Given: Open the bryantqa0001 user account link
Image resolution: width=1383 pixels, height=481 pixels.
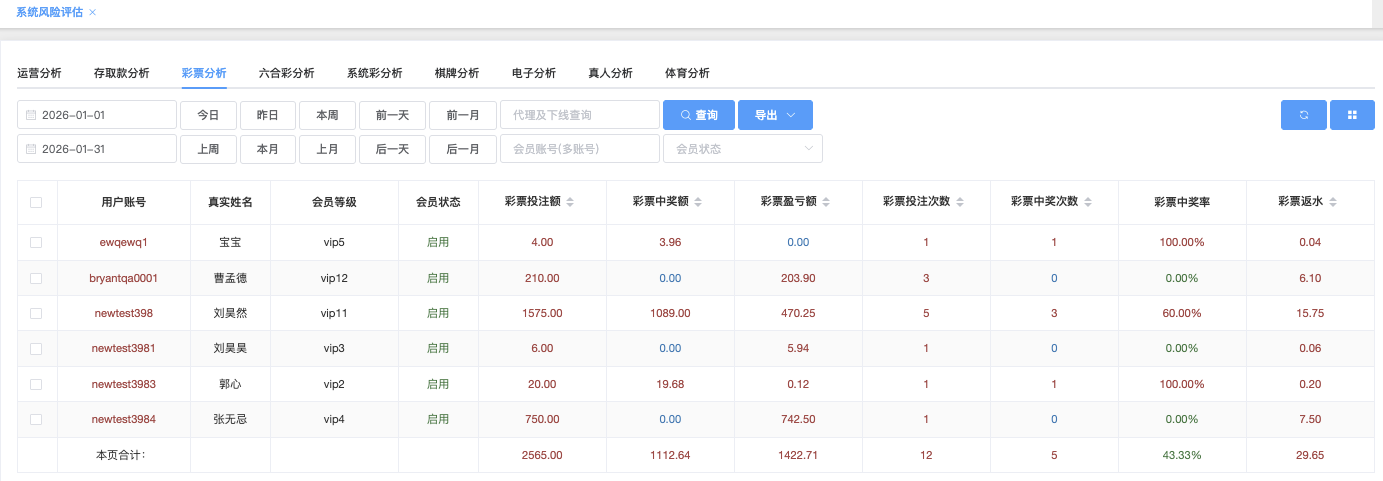Looking at the screenshot, I should coord(123,278).
